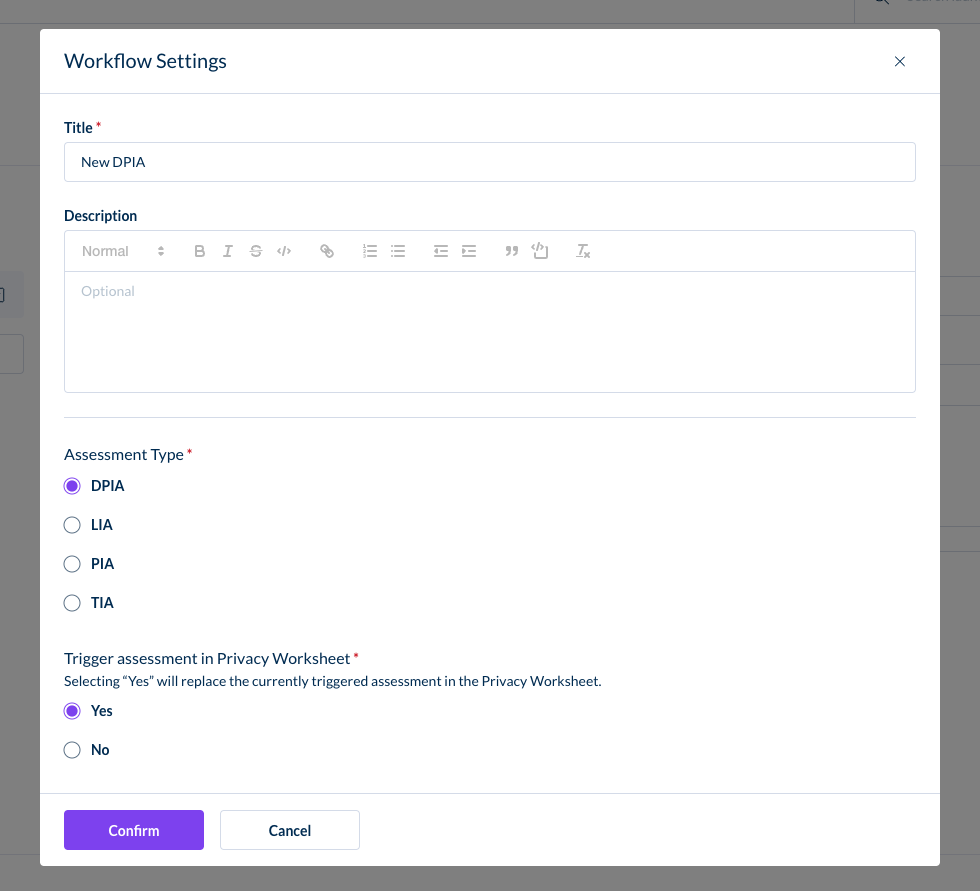Close the Workflow Settings dialog

pyautogui.click(x=899, y=61)
